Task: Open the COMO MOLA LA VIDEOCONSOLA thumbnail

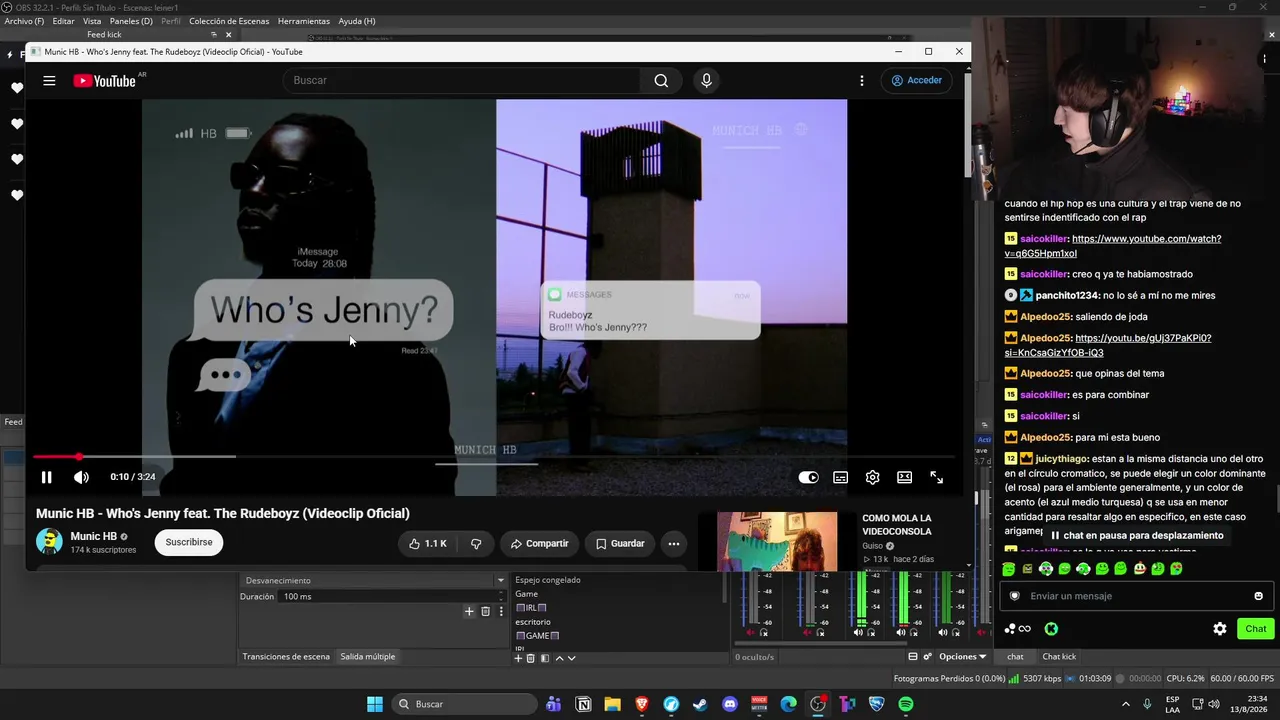Action: click(x=777, y=541)
